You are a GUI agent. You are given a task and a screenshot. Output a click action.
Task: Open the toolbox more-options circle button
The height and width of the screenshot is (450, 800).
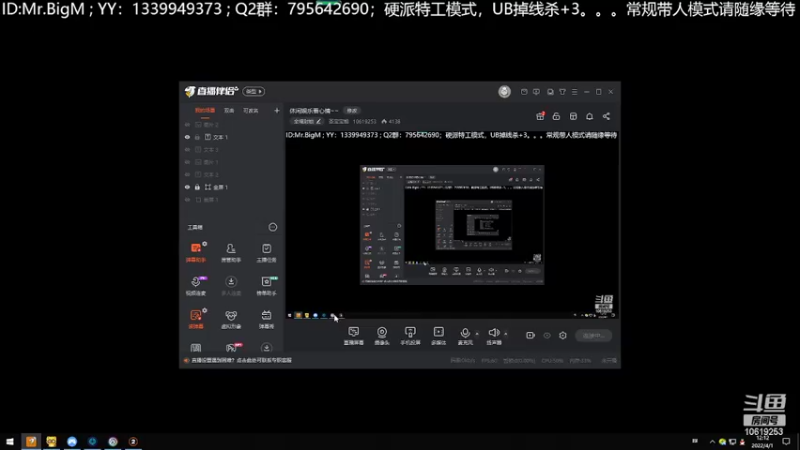pyautogui.click(x=273, y=227)
